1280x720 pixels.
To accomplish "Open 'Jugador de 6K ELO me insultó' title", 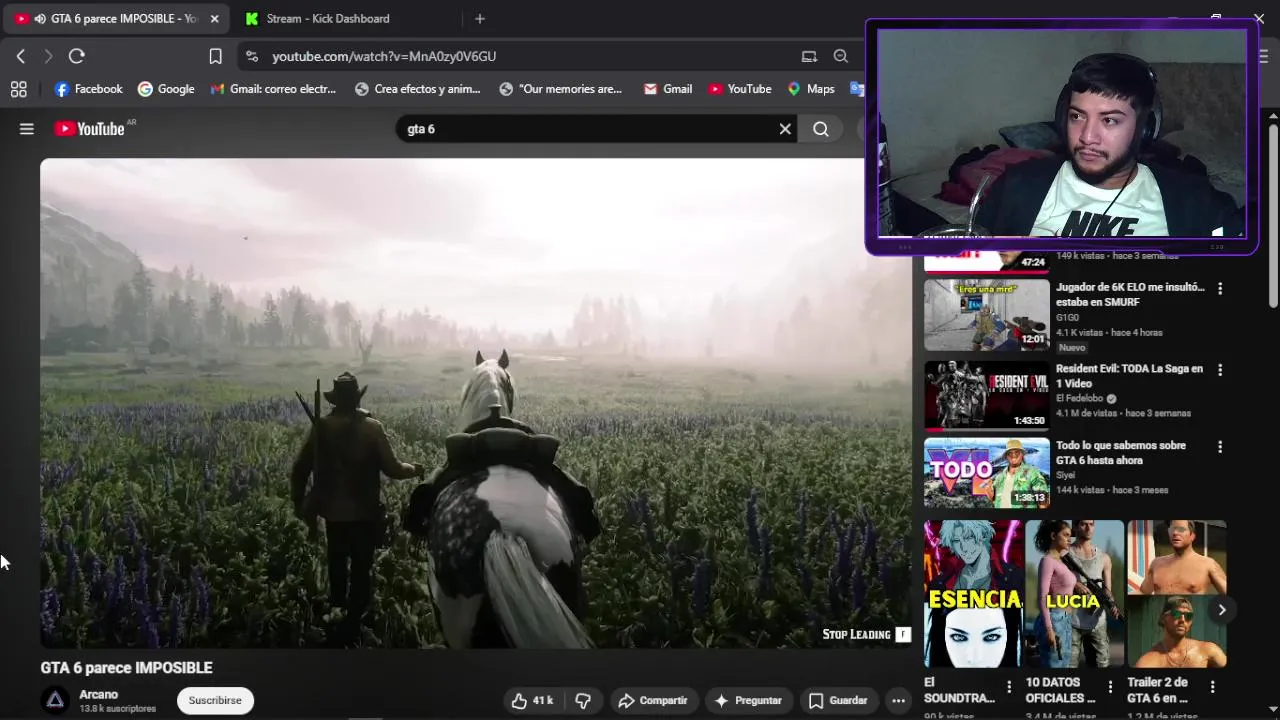I will tap(1130, 294).
